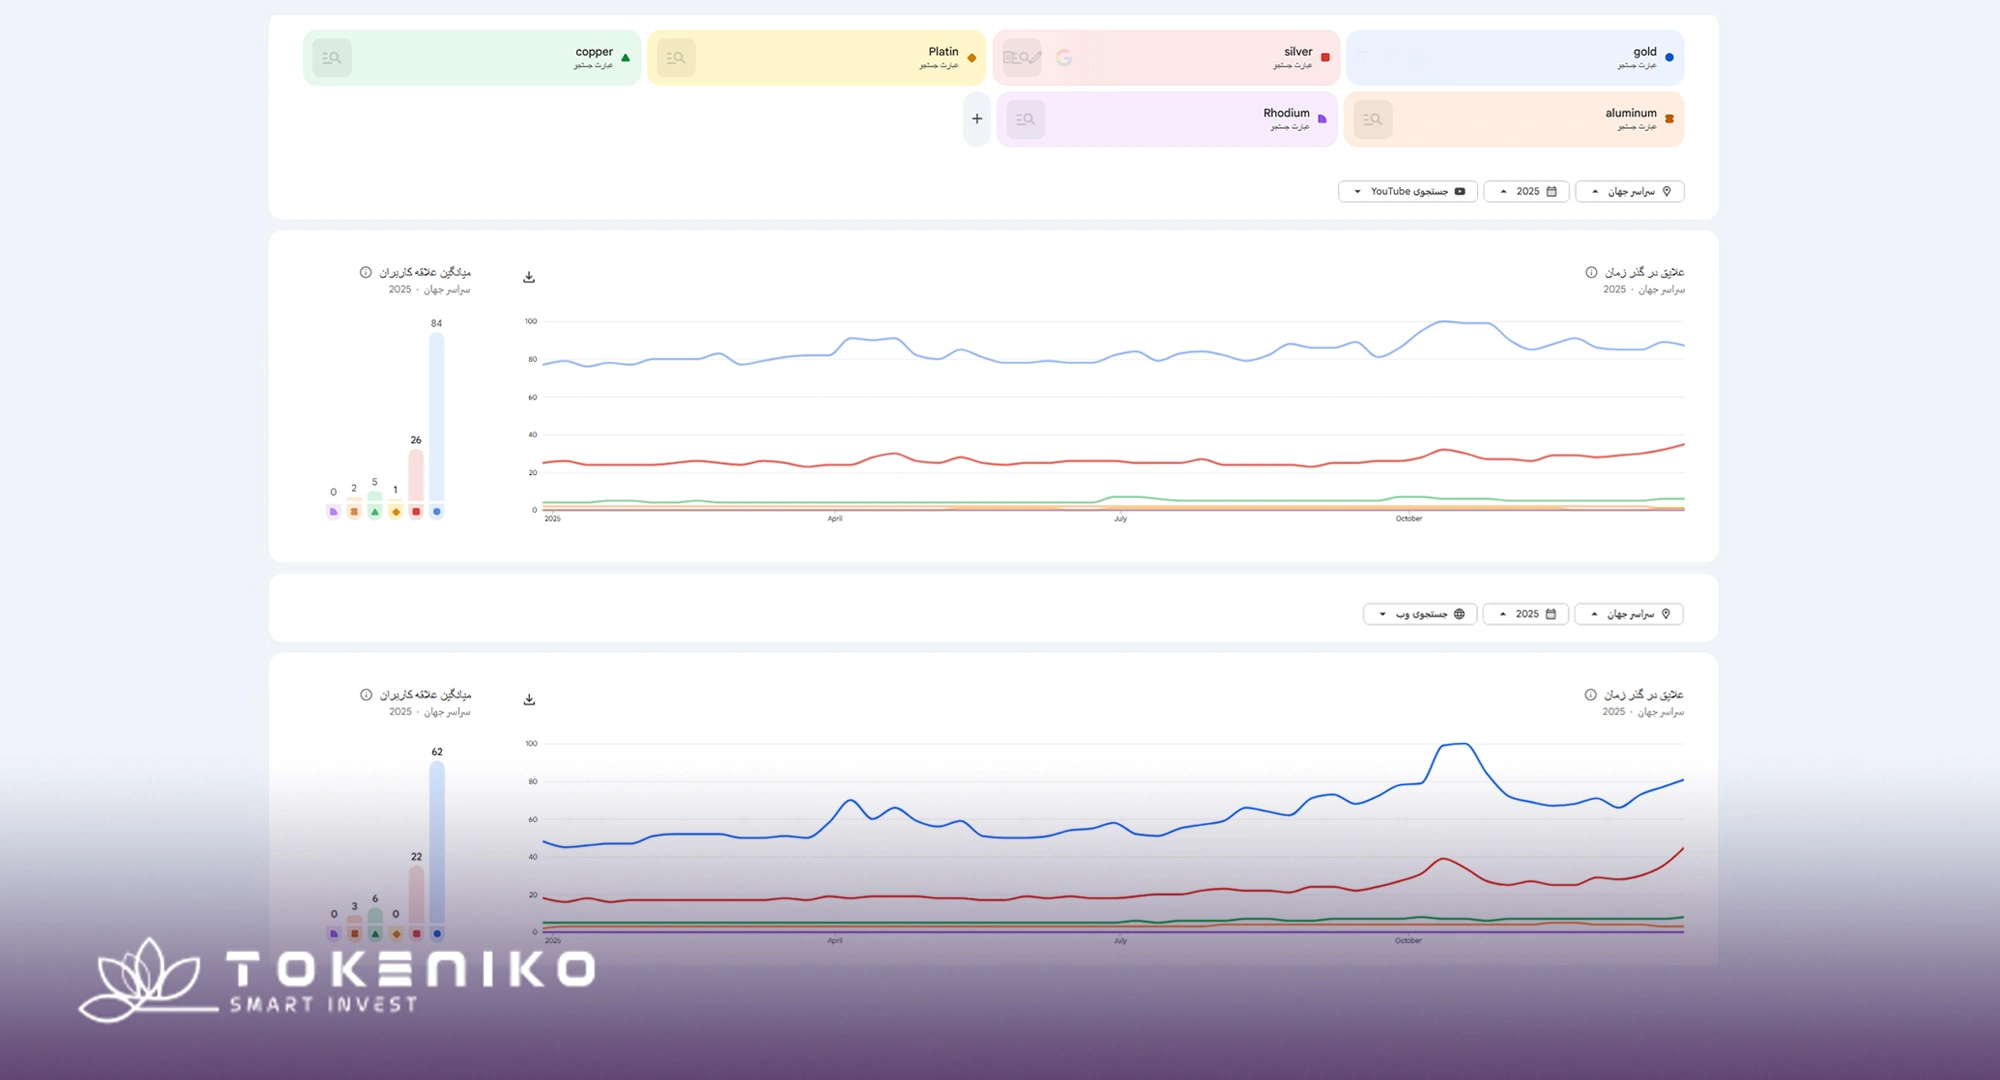This screenshot has height=1080, width=2000.
Task: Click the search icon in Platin term box
Action: [677, 58]
